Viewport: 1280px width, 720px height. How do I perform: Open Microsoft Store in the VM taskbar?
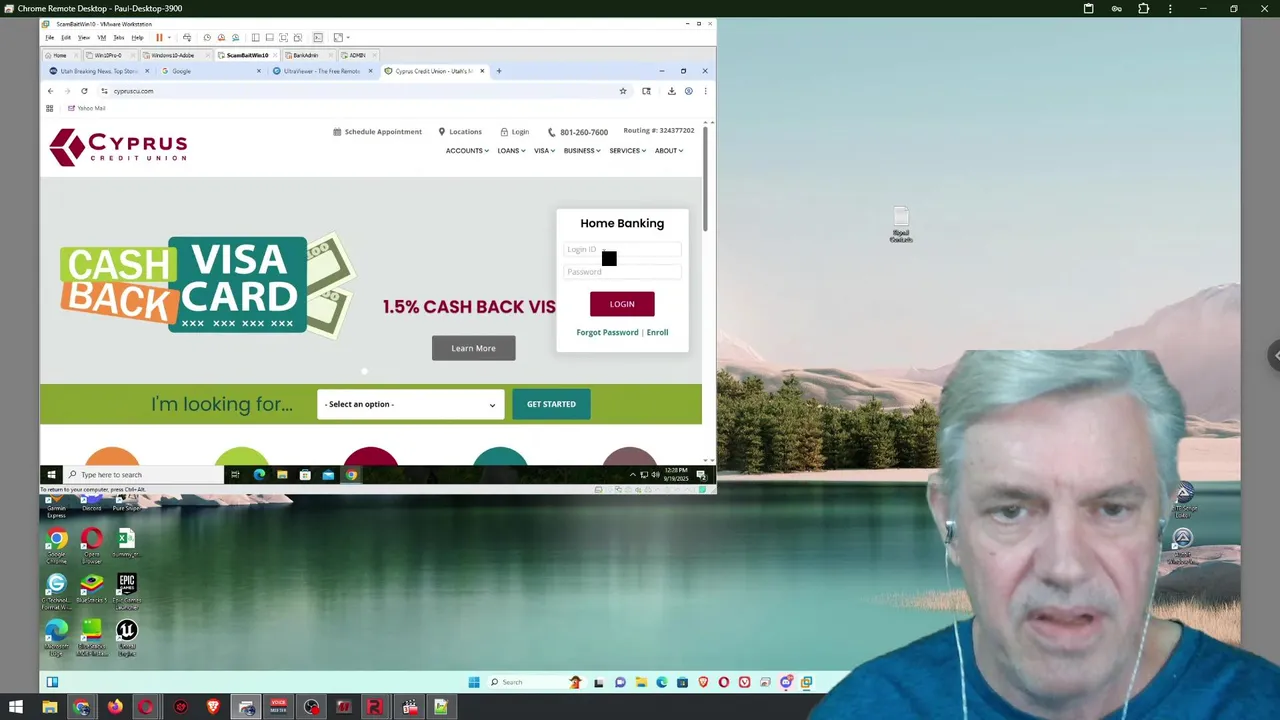pos(305,475)
